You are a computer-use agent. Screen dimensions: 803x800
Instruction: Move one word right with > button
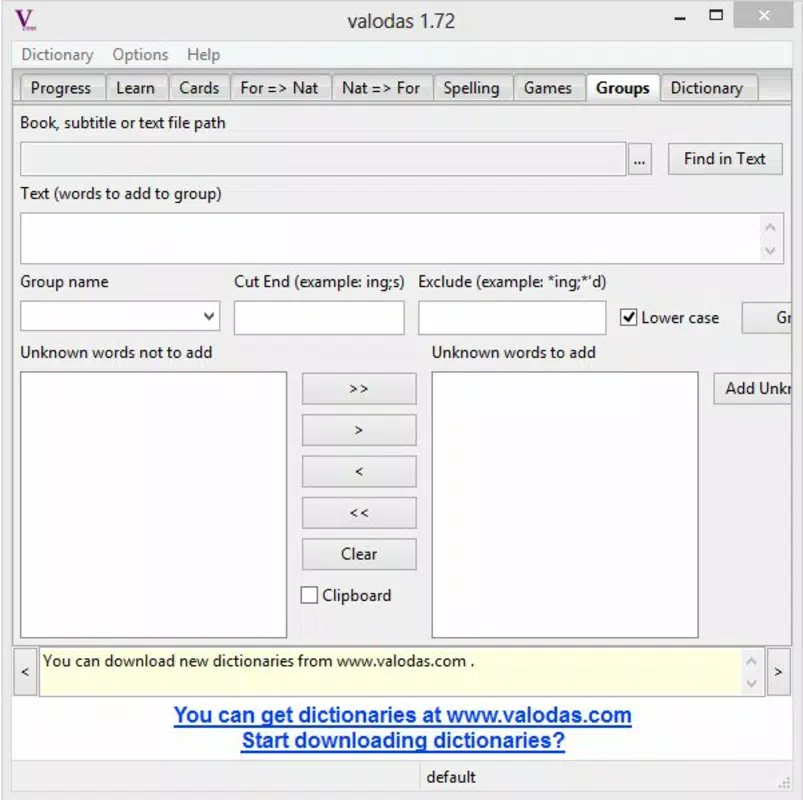click(359, 430)
